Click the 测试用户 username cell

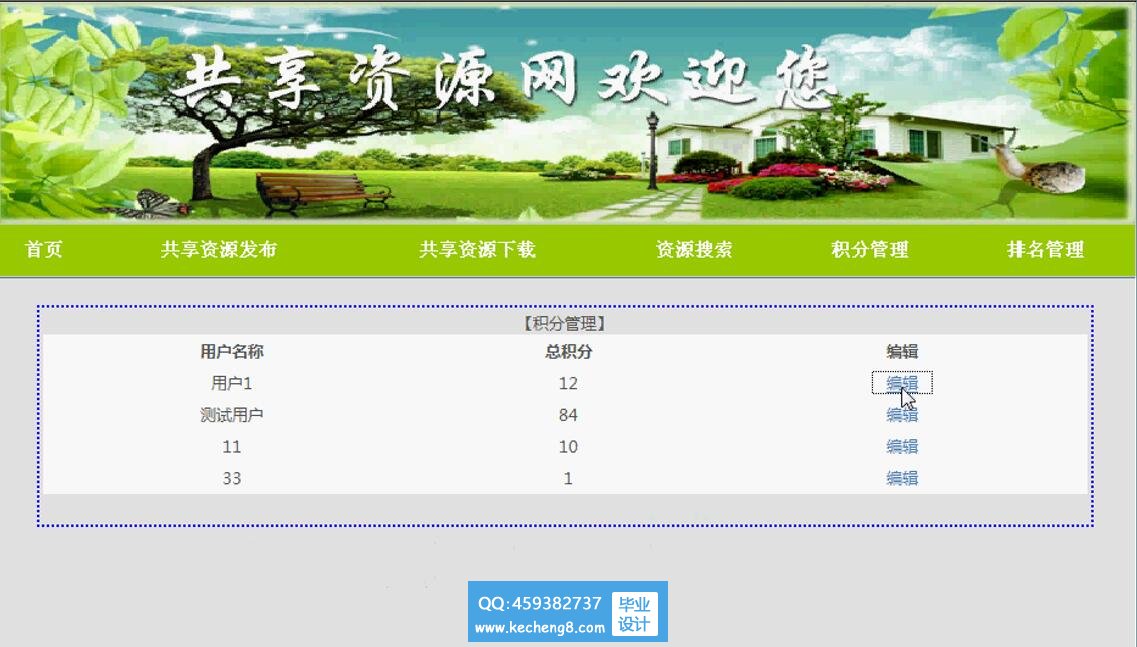[232, 415]
